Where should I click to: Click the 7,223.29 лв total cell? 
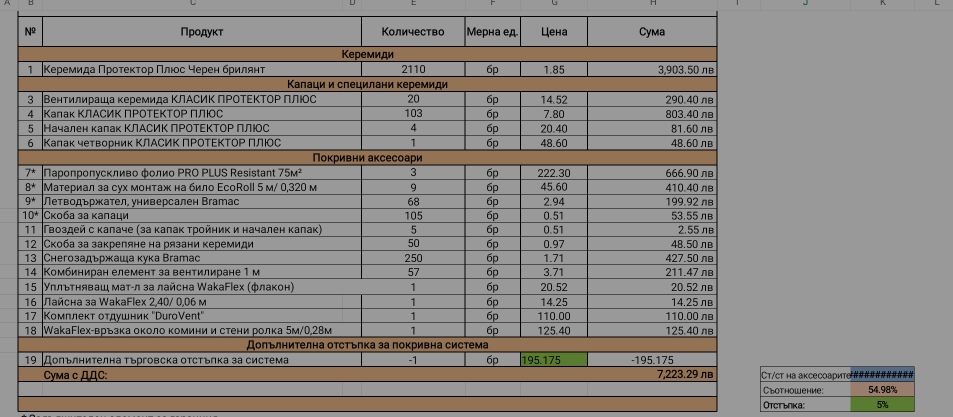click(x=652, y=374)
